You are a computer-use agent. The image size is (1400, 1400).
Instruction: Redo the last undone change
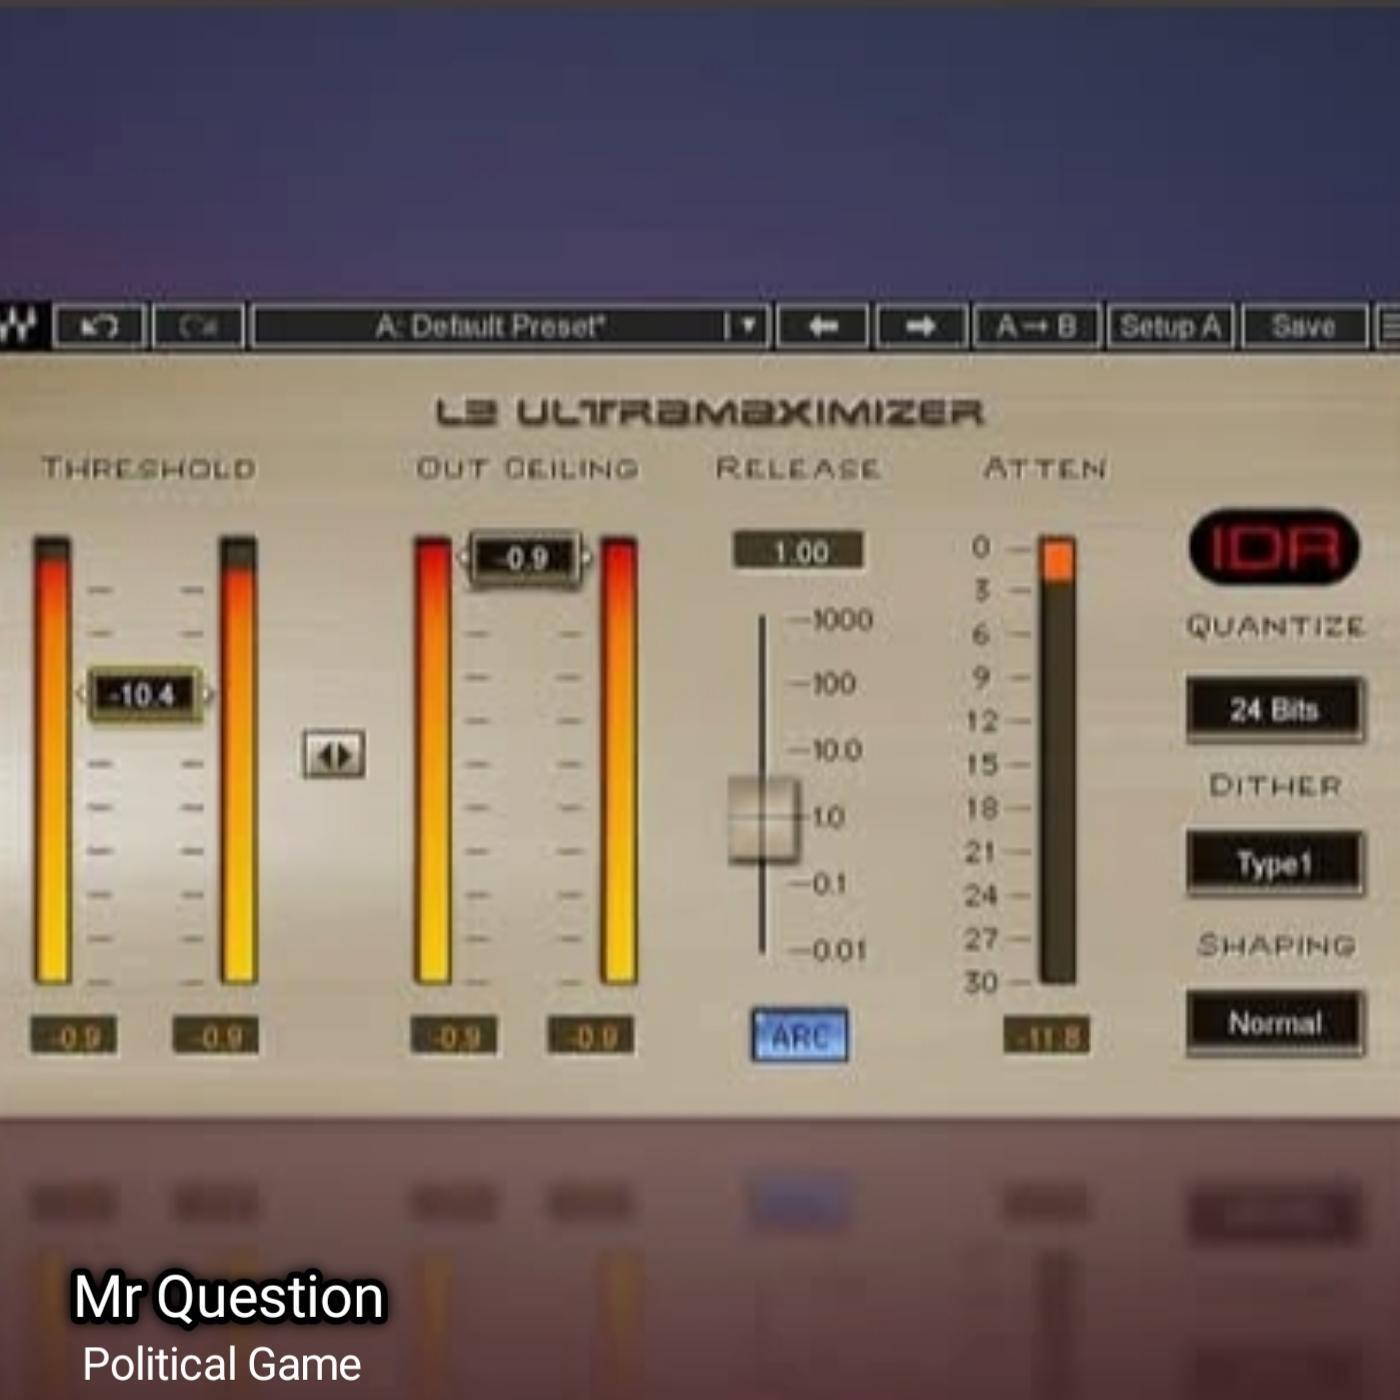[x=199, y=326]
